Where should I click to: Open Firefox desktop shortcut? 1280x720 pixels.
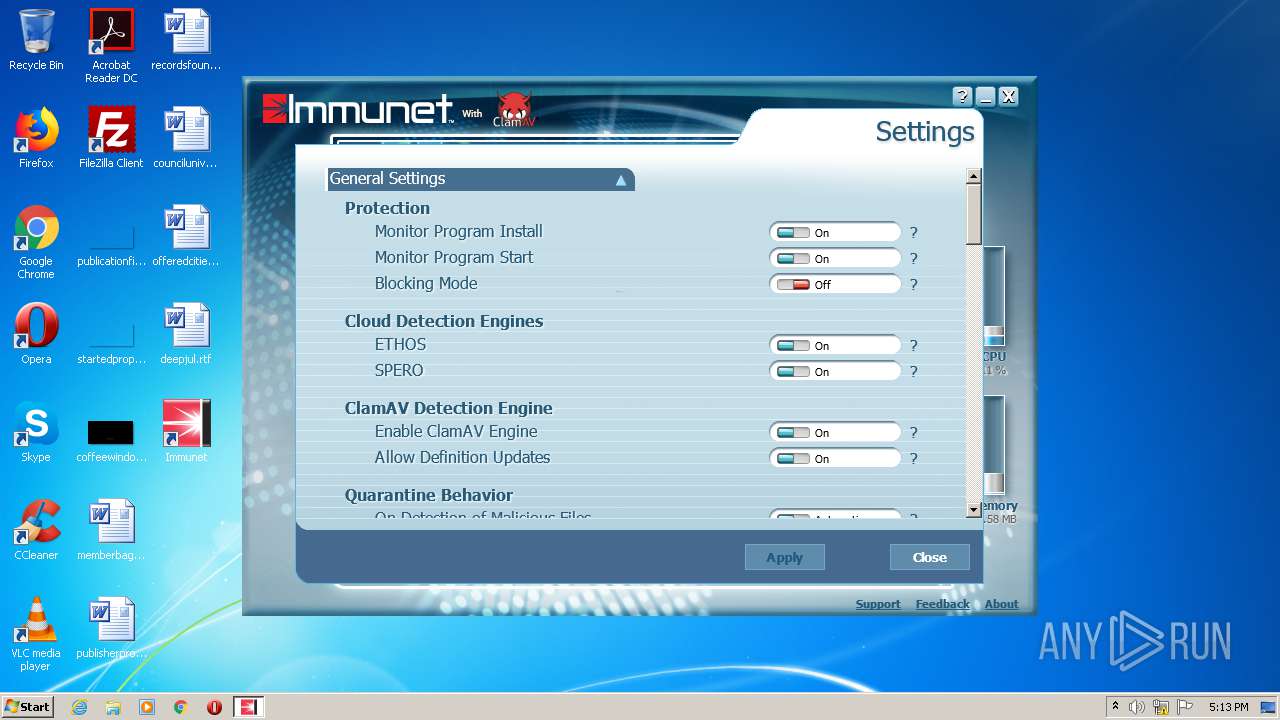click(x=36, y=138)
